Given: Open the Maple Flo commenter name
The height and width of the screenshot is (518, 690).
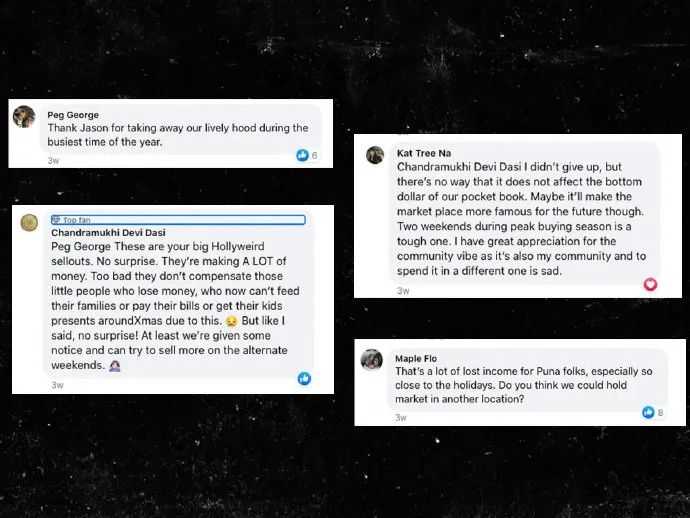Looking at the screenshot, I should 416,358.
